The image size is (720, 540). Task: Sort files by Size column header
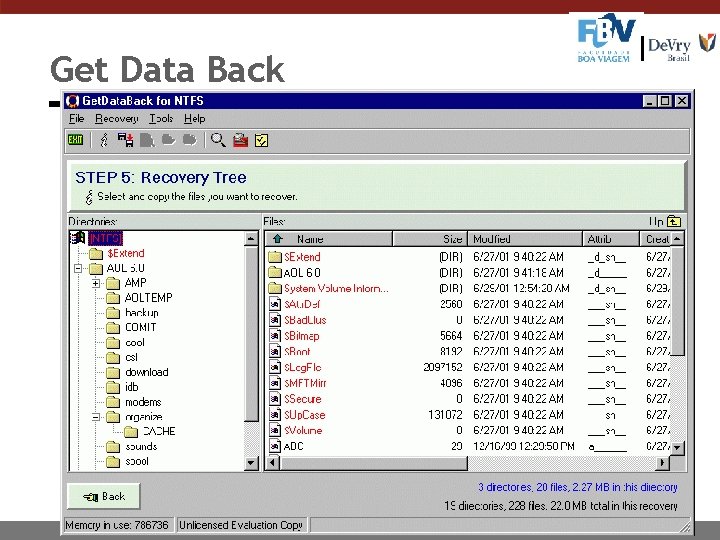coord(430,239)
